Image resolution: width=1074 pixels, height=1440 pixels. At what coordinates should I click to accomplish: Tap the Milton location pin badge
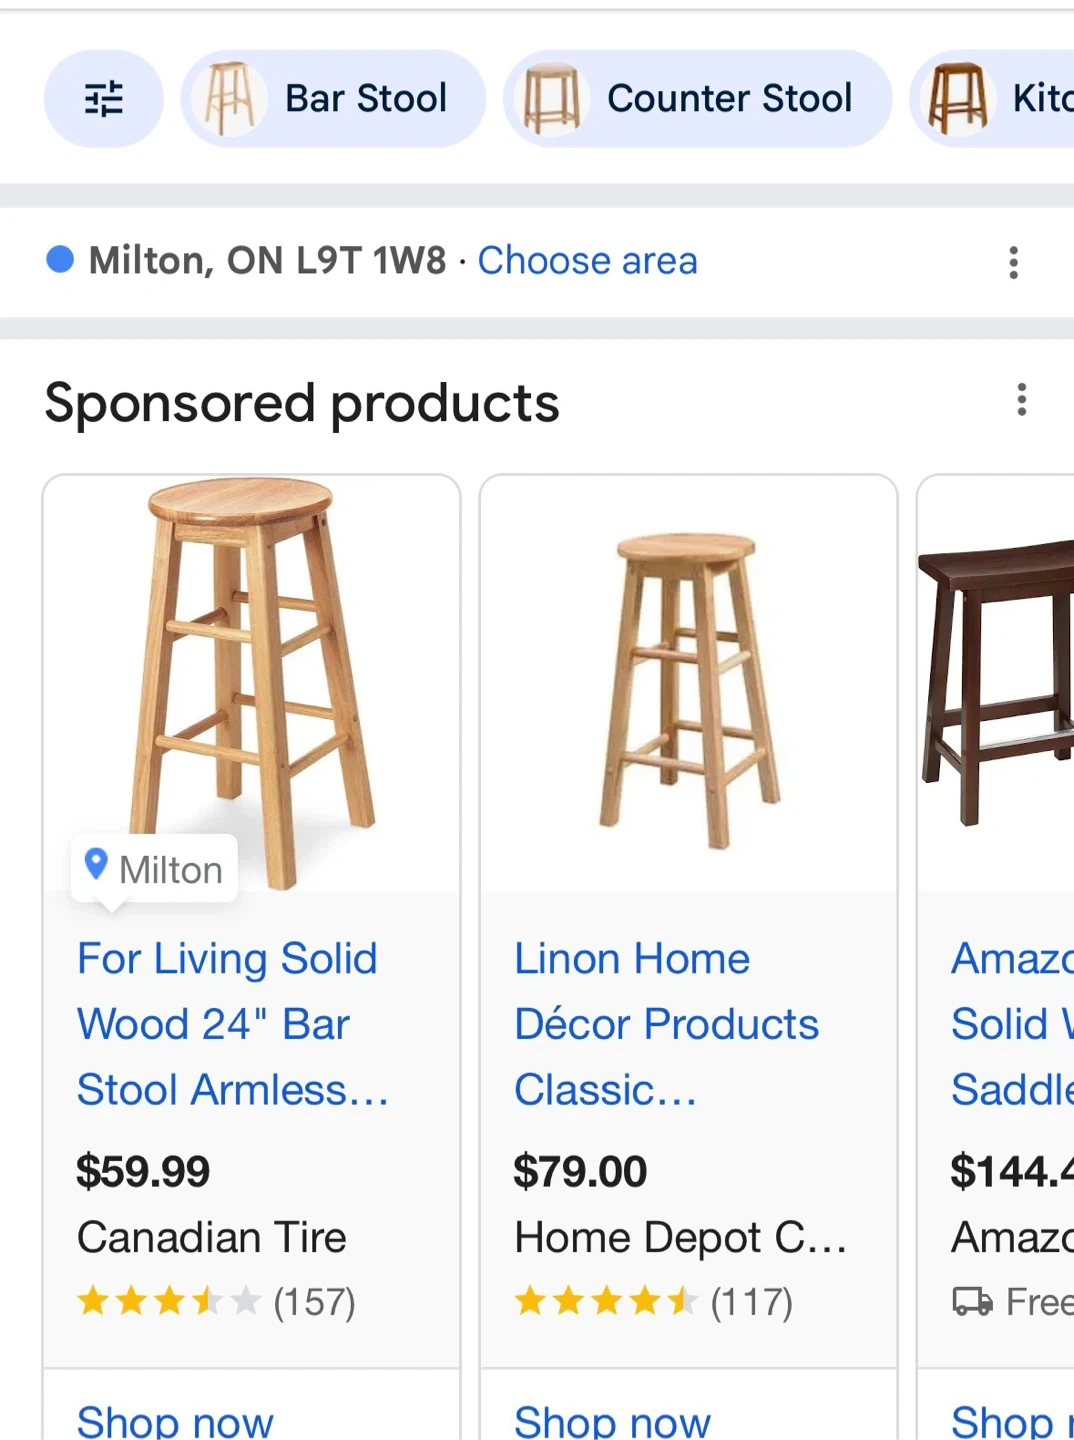click(x=155, y=869)
